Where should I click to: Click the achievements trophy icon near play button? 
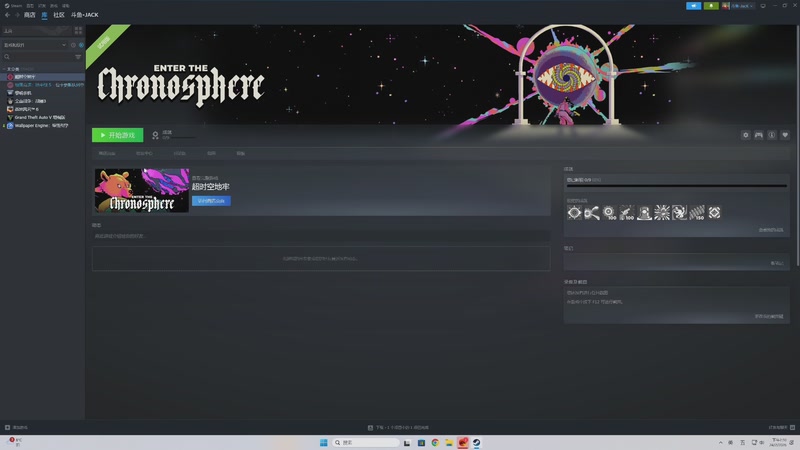(156, 135)
